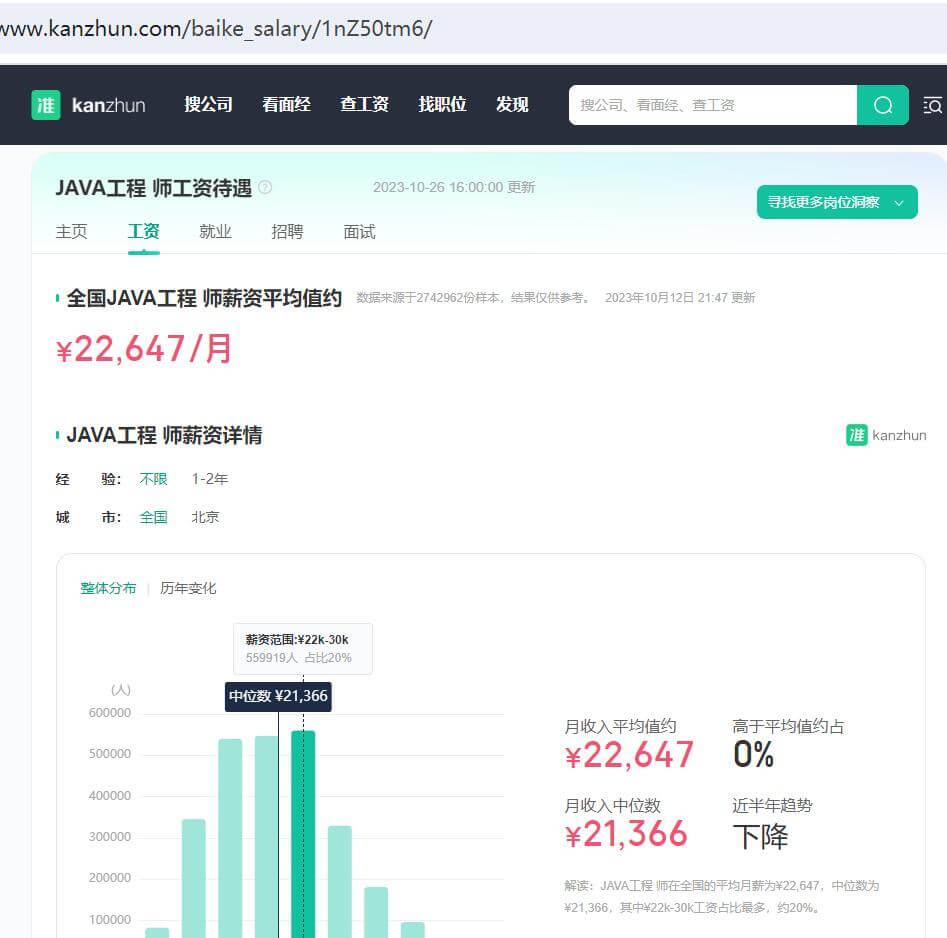Show the 历年变化 chart view
947x938 pixels.
coord(188,588)
